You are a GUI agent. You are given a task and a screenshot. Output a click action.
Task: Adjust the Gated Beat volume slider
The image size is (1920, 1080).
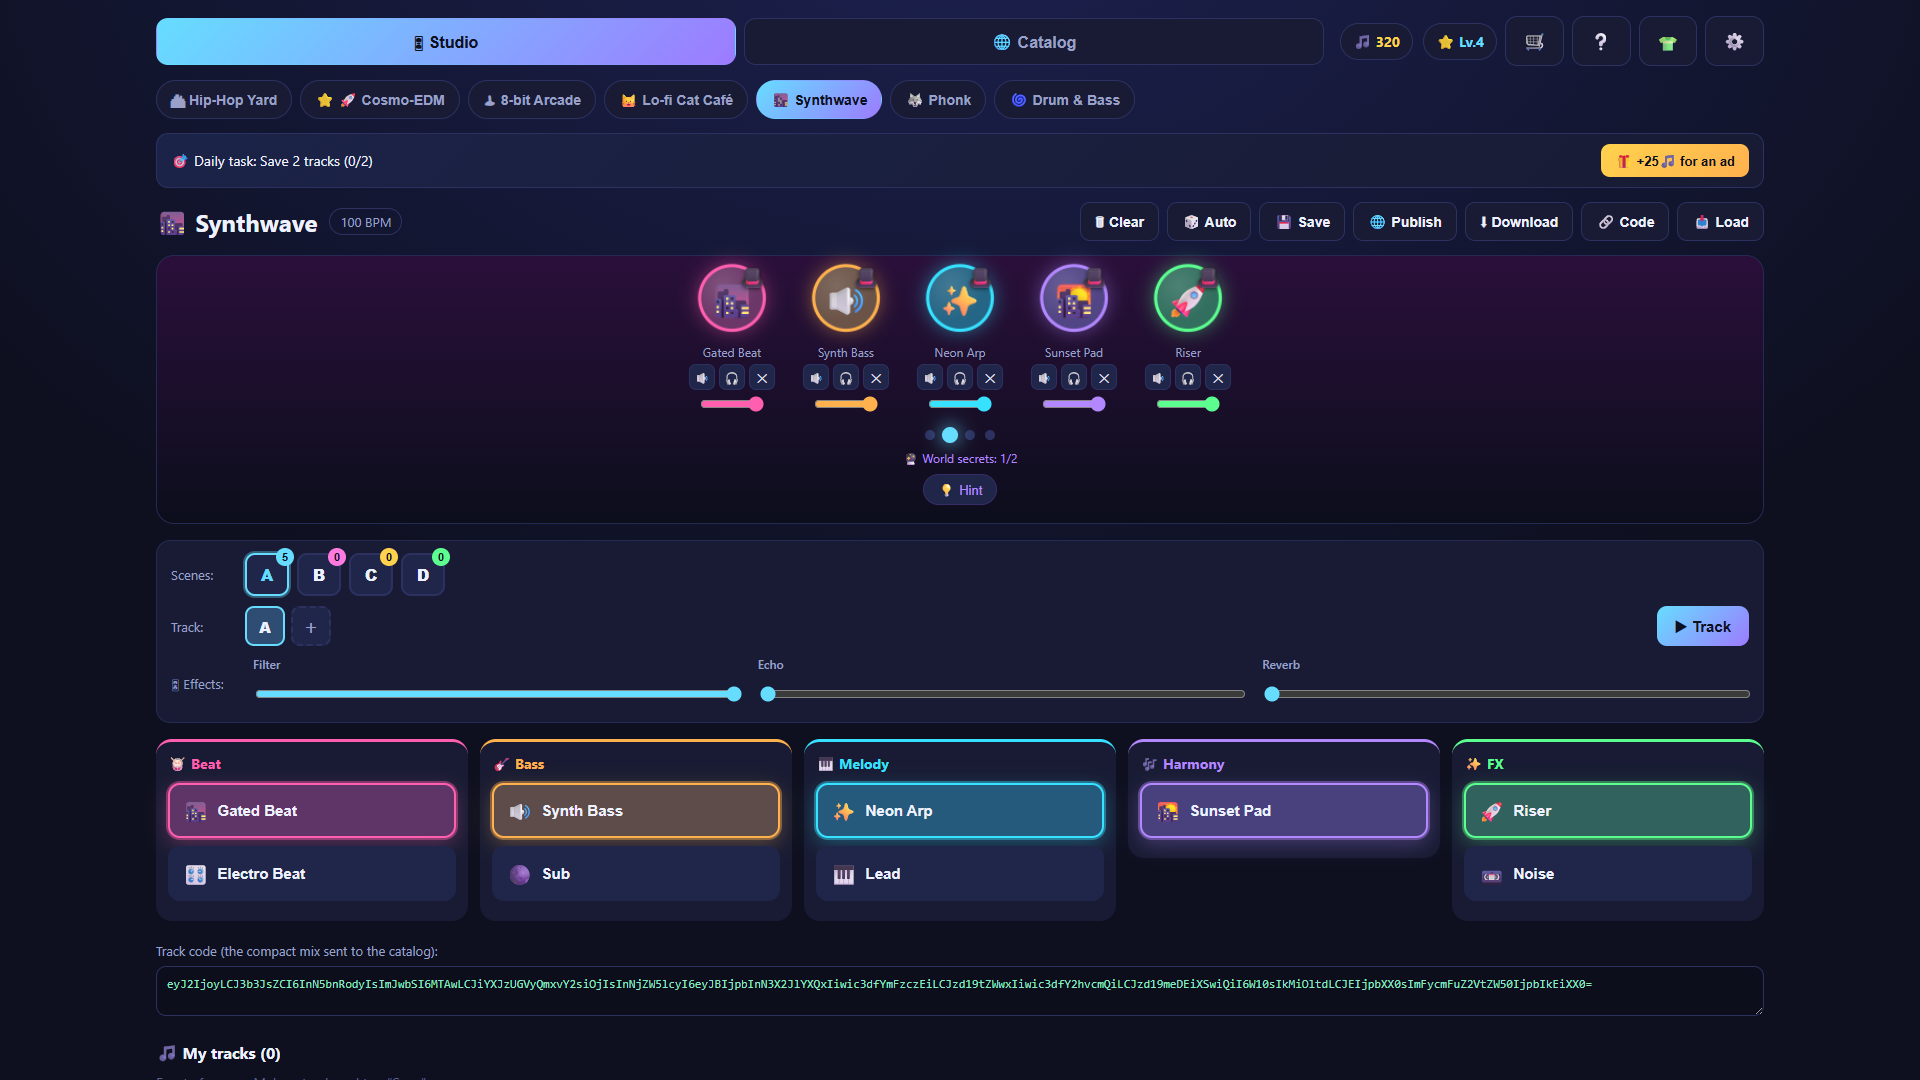pos(732,404)
